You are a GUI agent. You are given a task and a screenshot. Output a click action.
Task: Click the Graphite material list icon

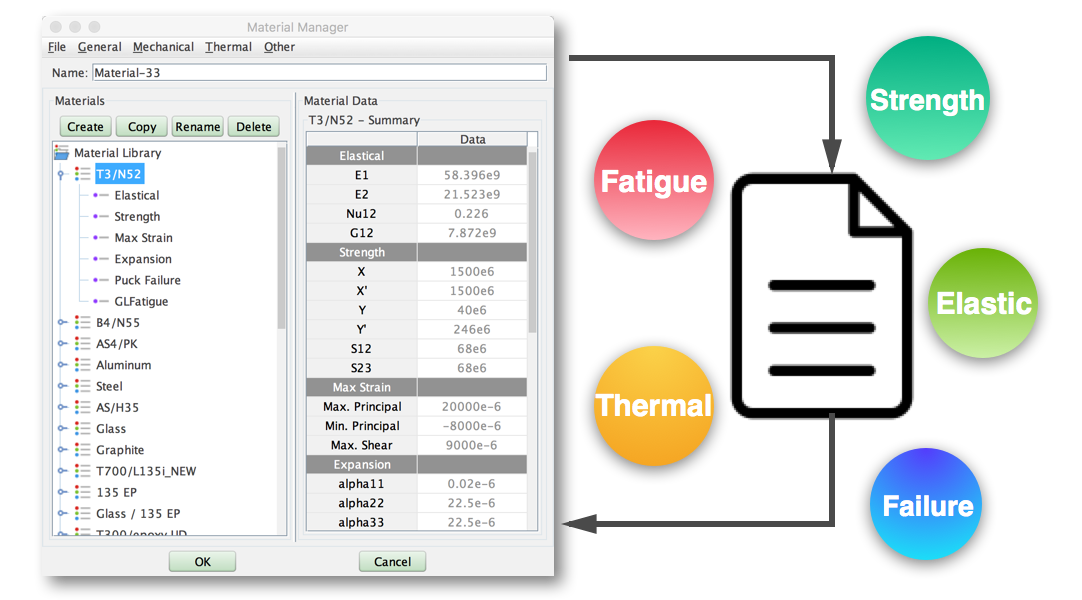click(x=82, y=450)
